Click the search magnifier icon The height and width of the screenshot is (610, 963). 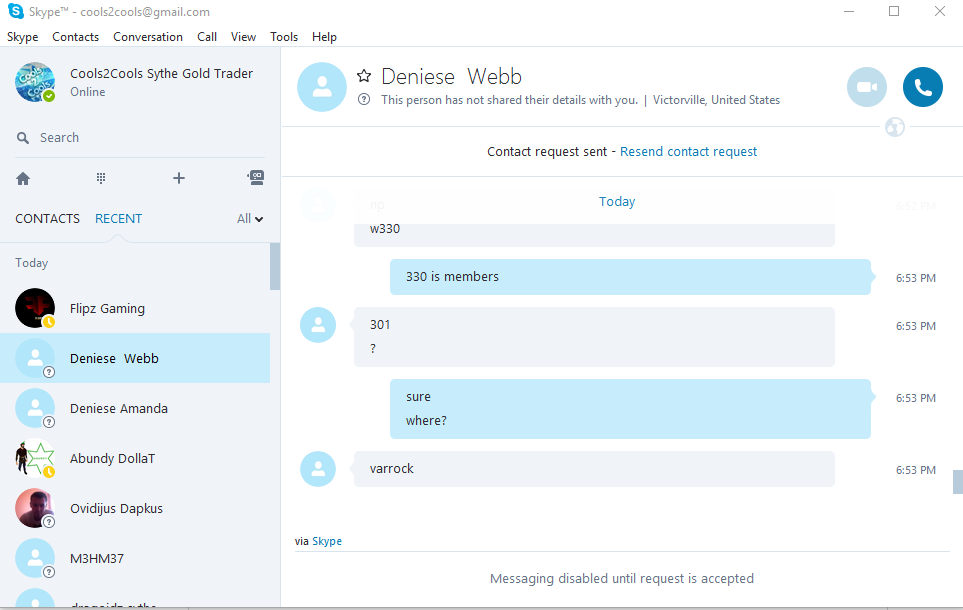click(x=23, y=138)
